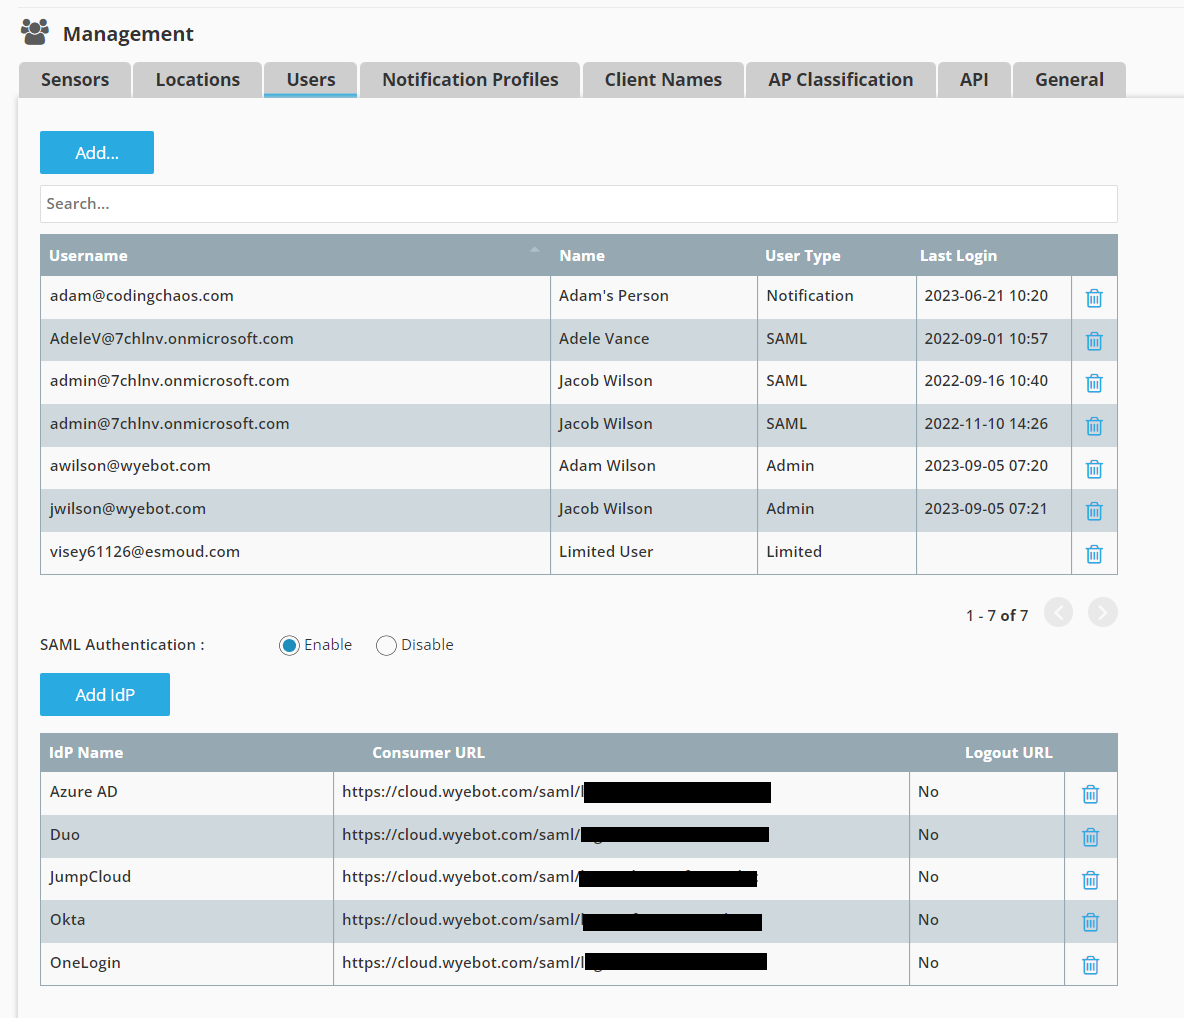Screen dimensions: 1184x1018
Task: Go to previous page of users
Action: click(1058, 612)
